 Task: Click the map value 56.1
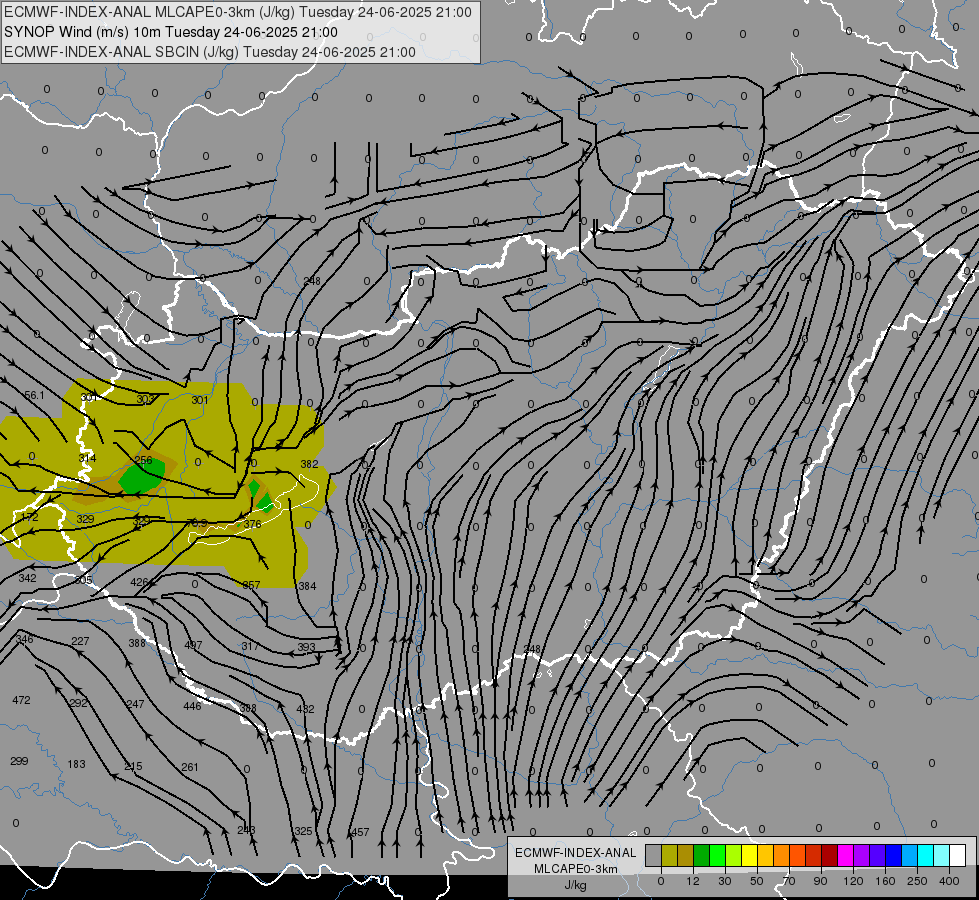click(34, 395)
